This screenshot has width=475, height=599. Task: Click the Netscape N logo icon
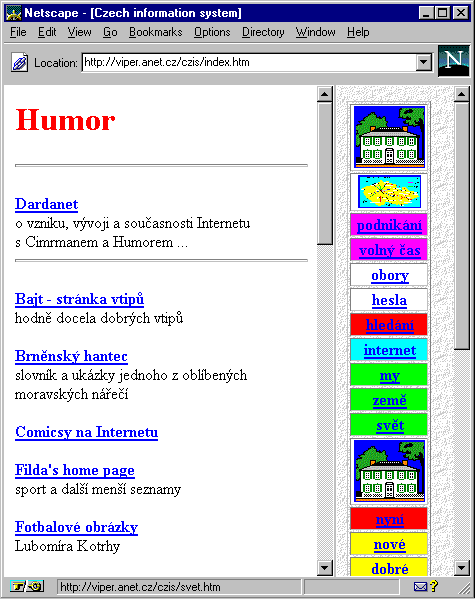(454, 61)
